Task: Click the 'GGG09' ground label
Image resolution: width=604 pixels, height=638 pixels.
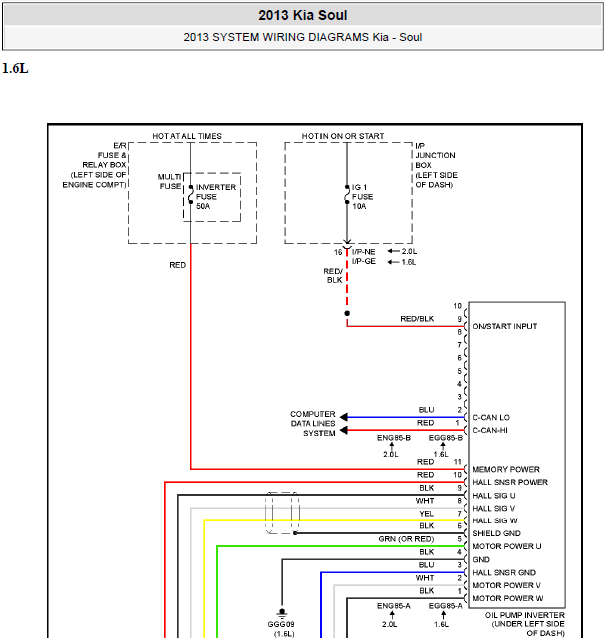Action: click(281, 624)
